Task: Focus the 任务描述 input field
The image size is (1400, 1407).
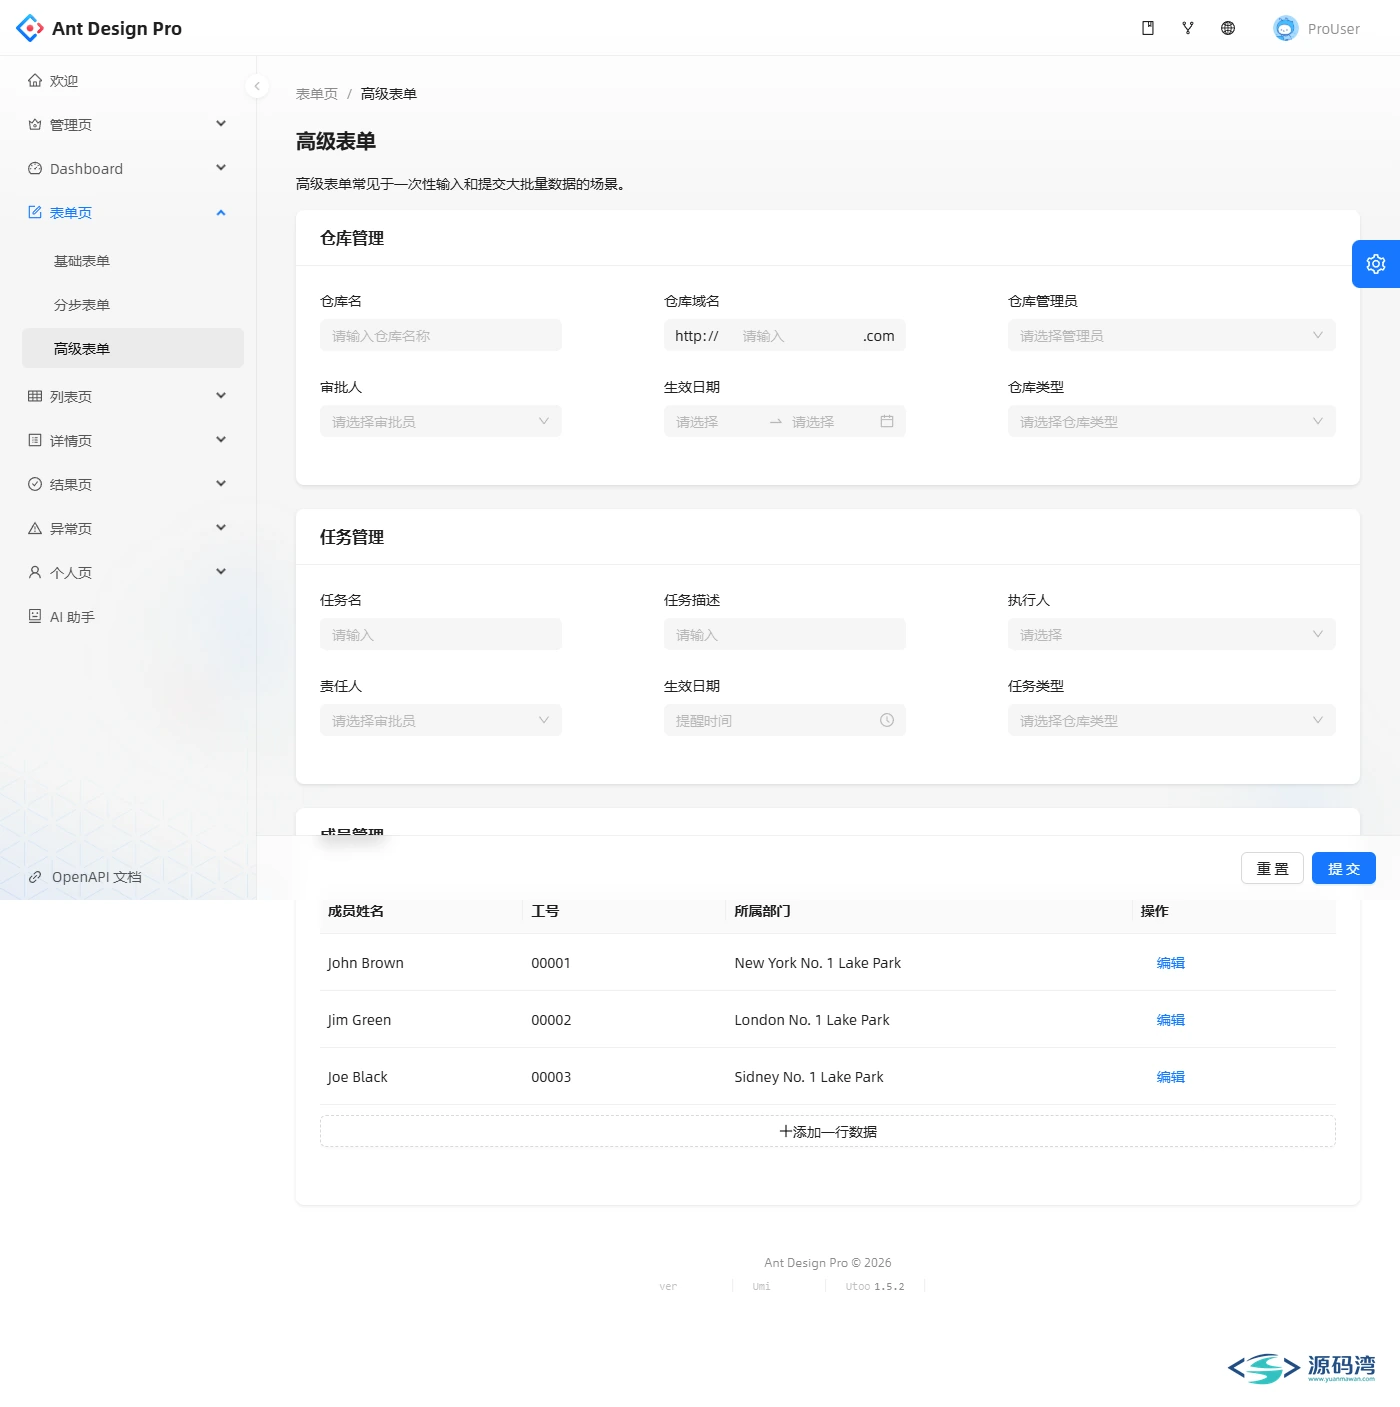Action: click(x=785, y=634)
